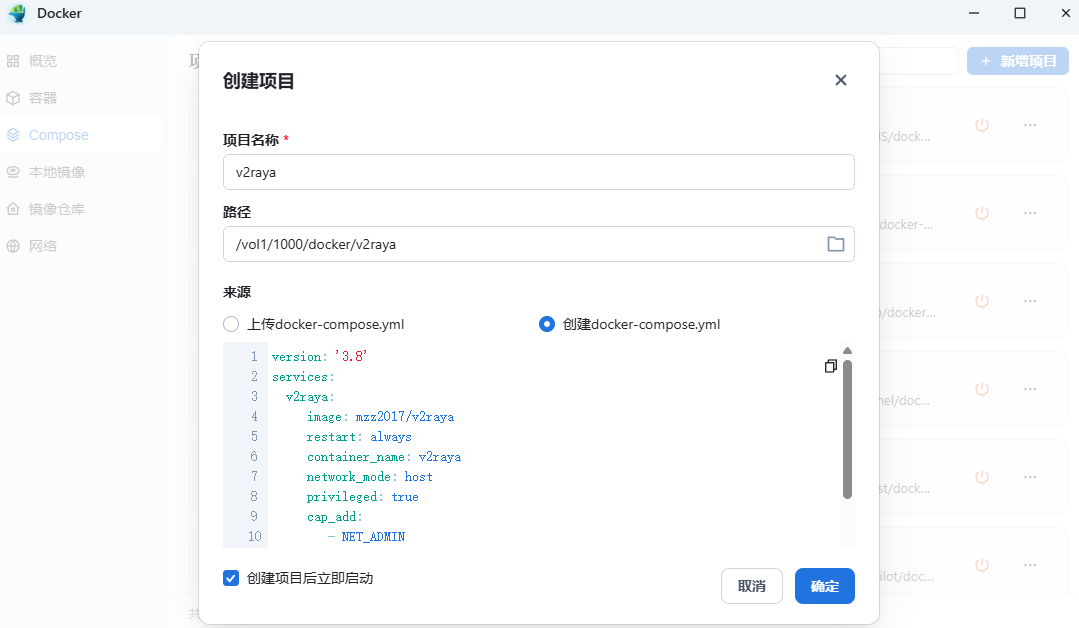The width and height of the screenshot is (1079, 628).
Task: Open the more options menu of first project
Action: pyautogui.click(x=1029, y=125)
